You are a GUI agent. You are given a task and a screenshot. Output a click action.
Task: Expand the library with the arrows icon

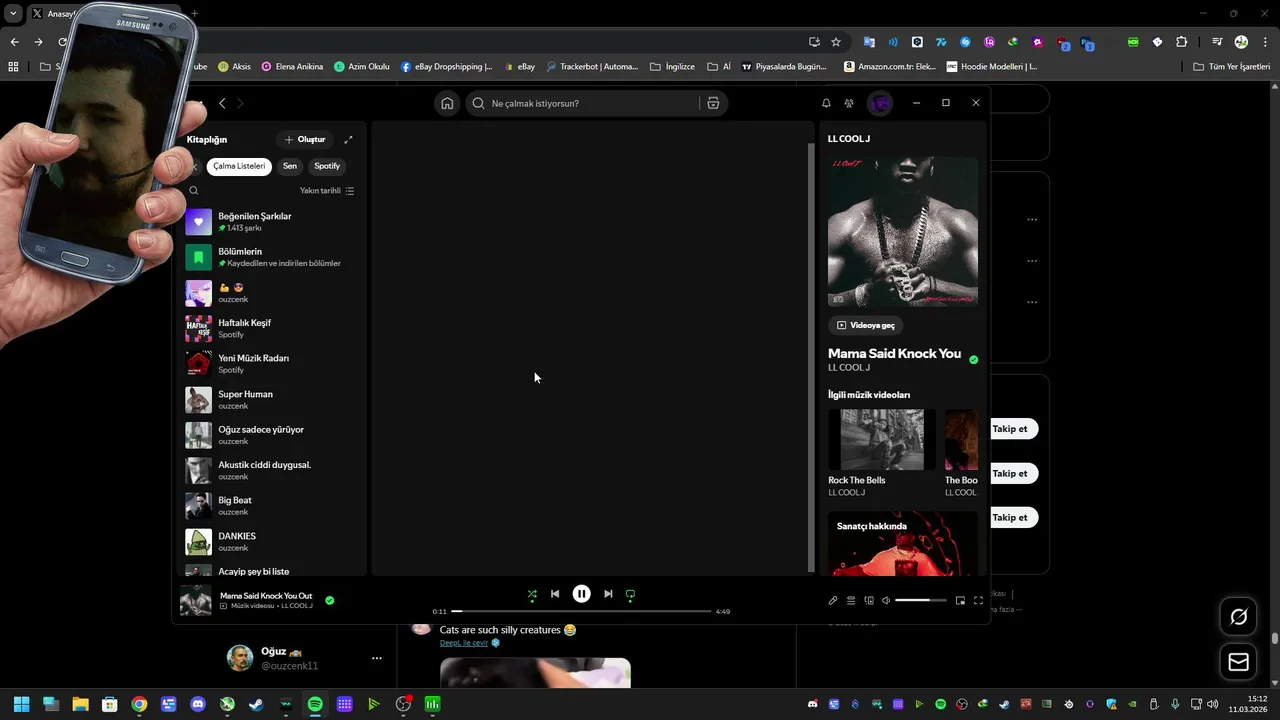click(x=348, y=140)
